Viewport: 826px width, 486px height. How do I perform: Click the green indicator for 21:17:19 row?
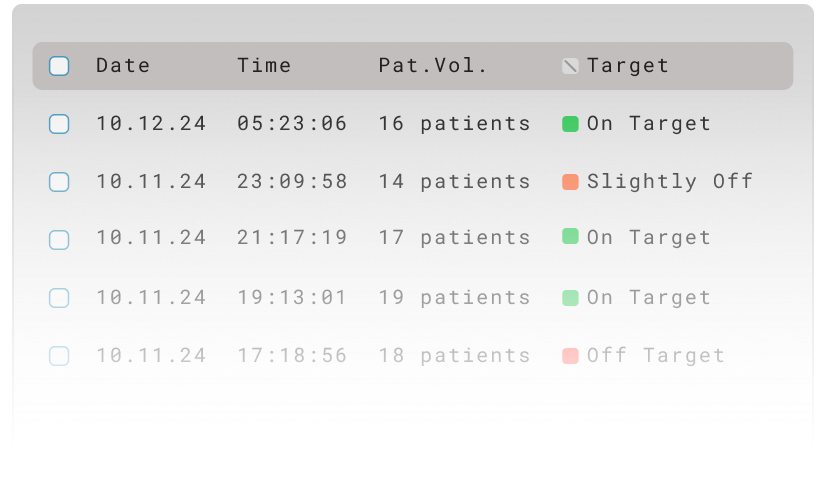point(570,236)
